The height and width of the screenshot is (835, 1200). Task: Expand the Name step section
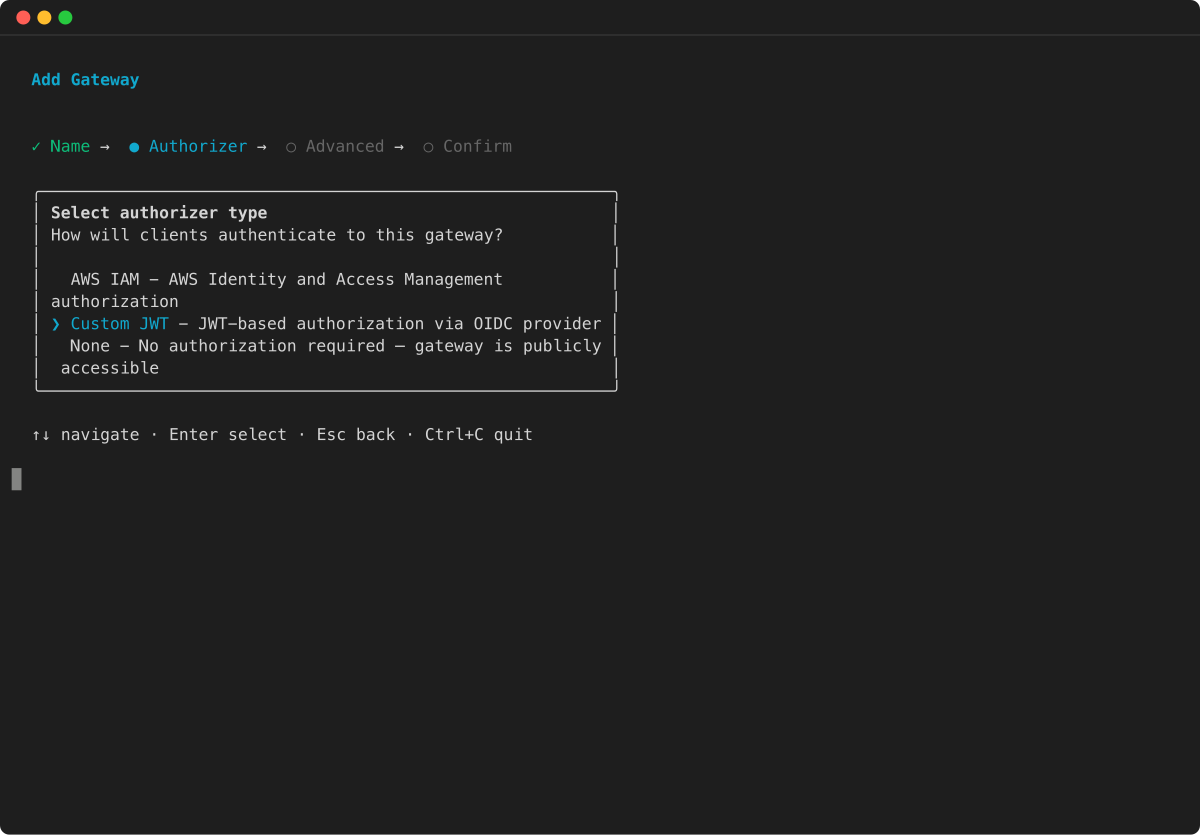[x=69, y=146]
